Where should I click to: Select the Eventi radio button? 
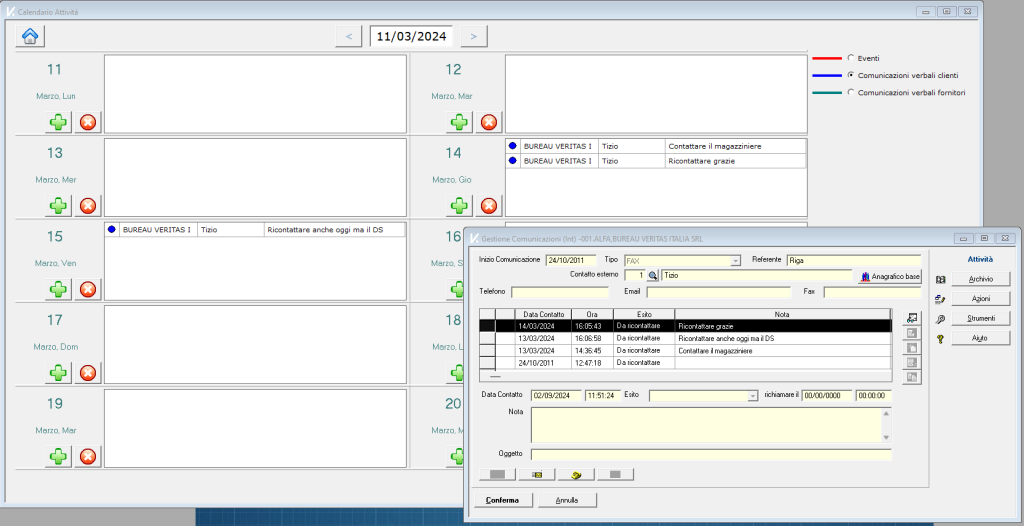[851, 58]
